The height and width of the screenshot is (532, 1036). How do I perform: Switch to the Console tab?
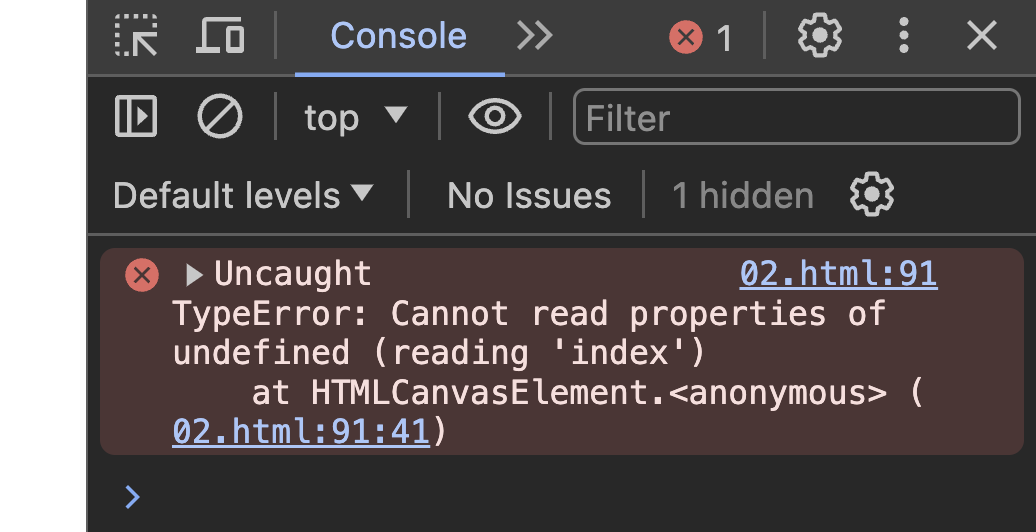pos(398,36)
